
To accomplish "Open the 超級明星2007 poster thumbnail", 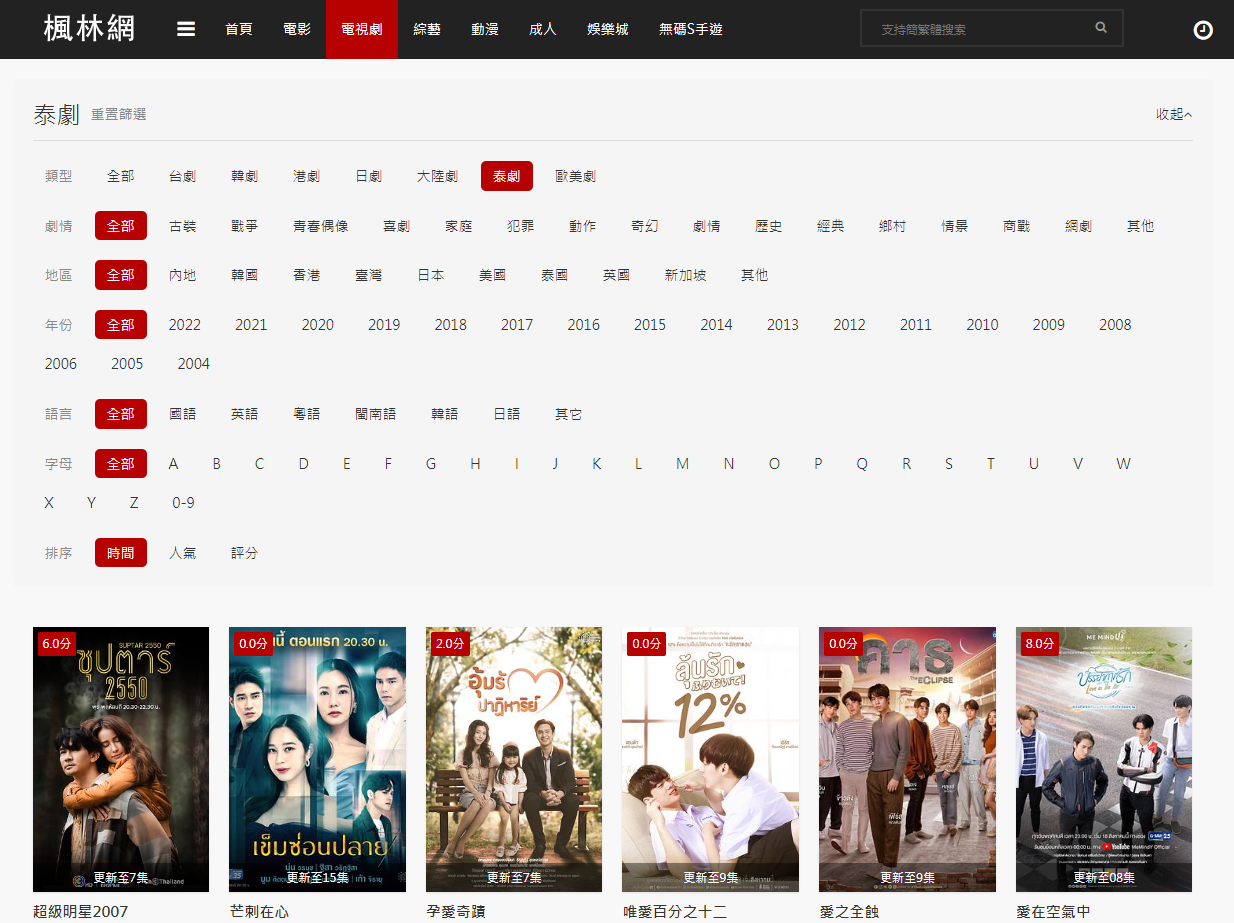I will tap(121, 758).
